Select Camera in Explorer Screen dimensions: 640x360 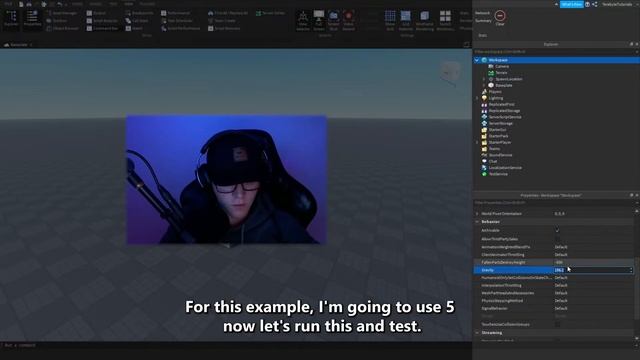pyautogui.click(x=502, y=66)
